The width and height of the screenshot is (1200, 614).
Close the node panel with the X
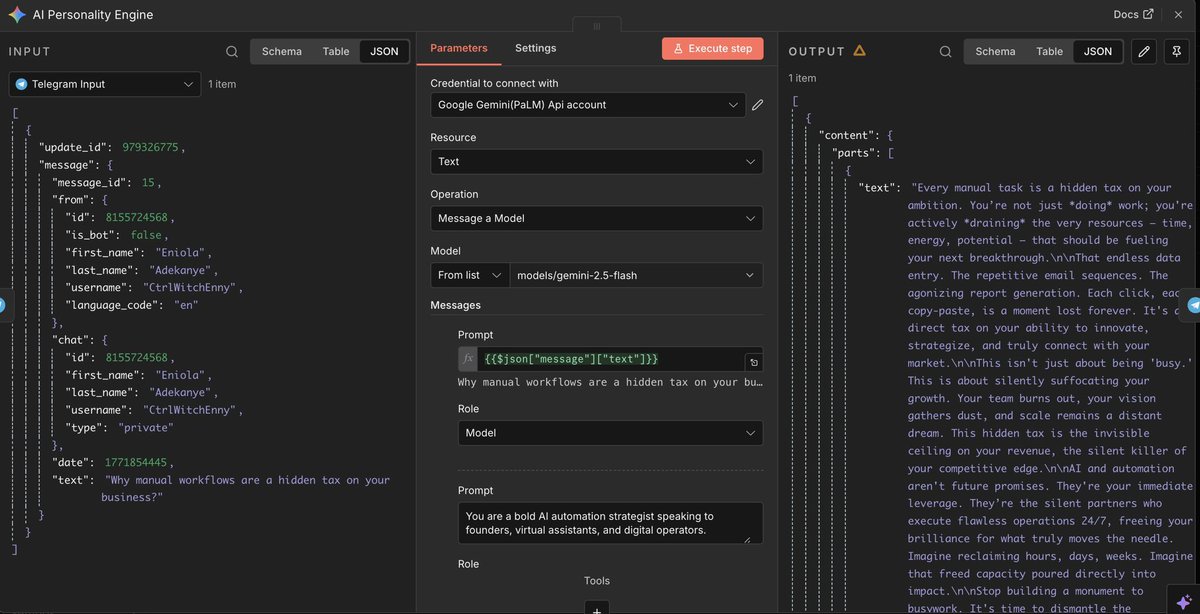pos(1180,14)
